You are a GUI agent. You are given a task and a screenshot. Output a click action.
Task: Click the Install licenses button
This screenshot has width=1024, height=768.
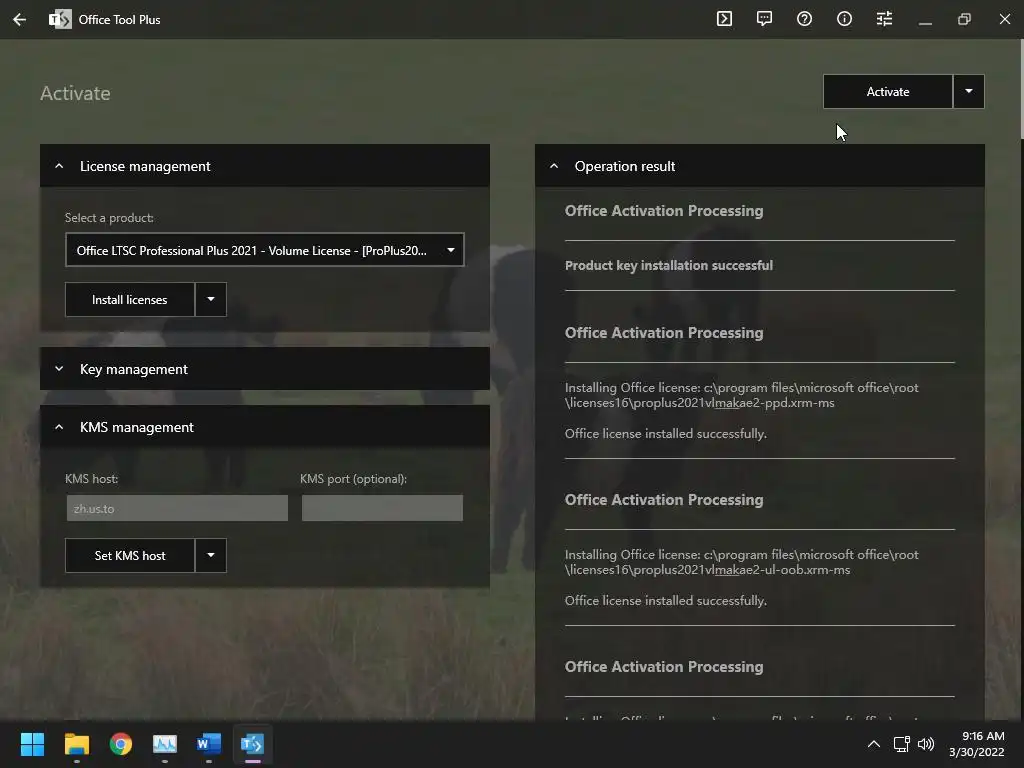(x=129, y=300)
